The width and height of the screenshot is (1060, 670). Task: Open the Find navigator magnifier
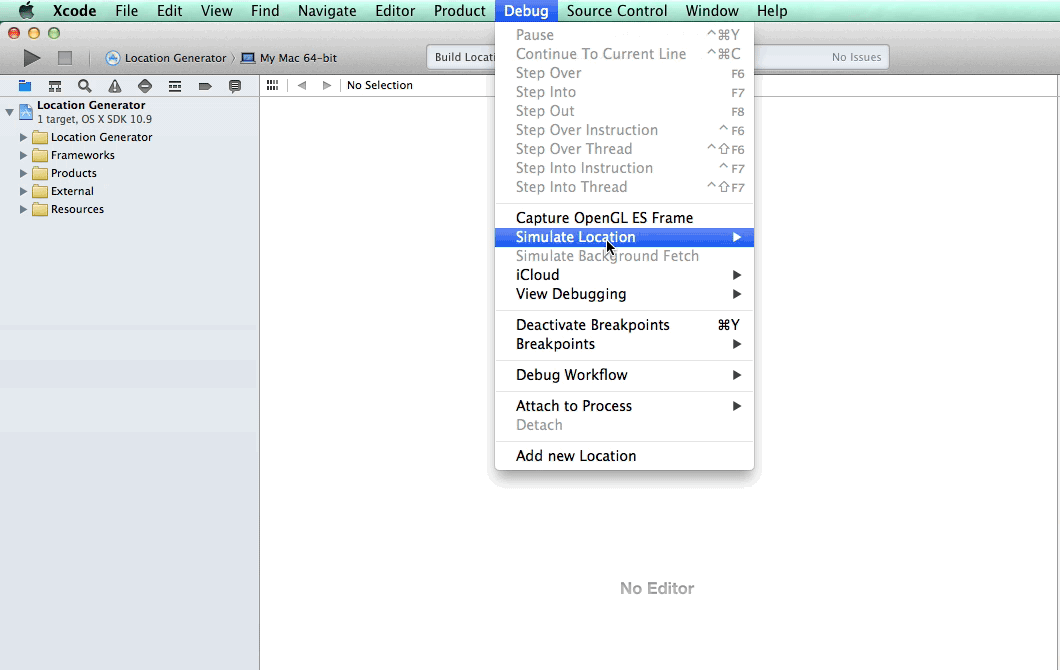85,86
